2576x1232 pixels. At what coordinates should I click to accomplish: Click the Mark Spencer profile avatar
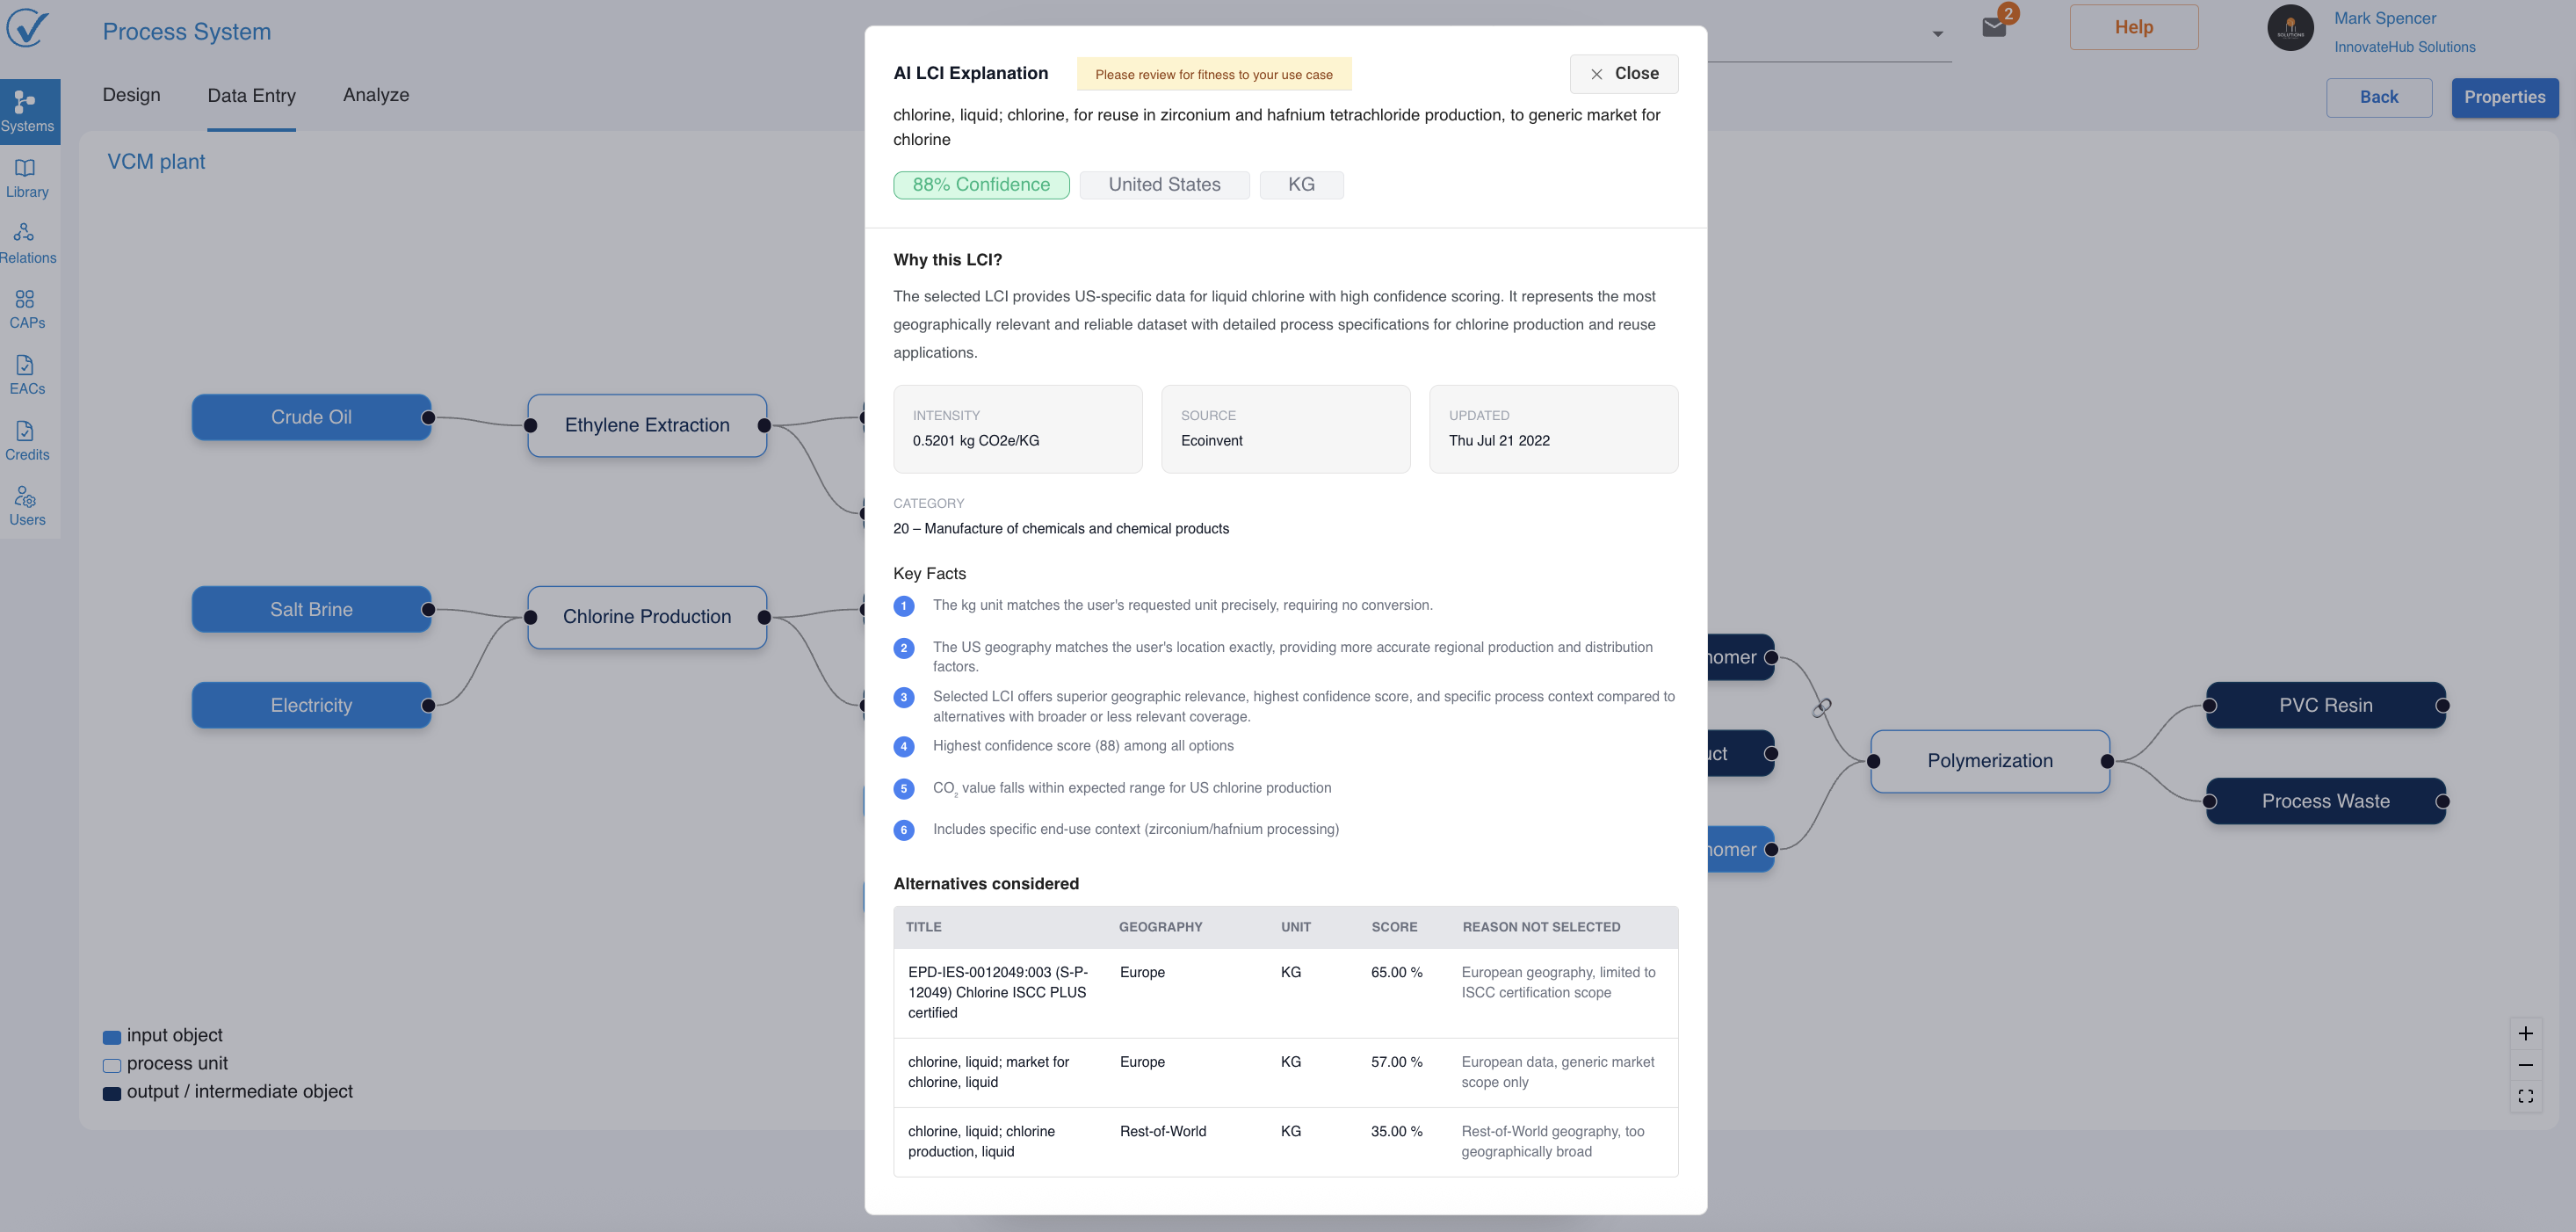2290,28
